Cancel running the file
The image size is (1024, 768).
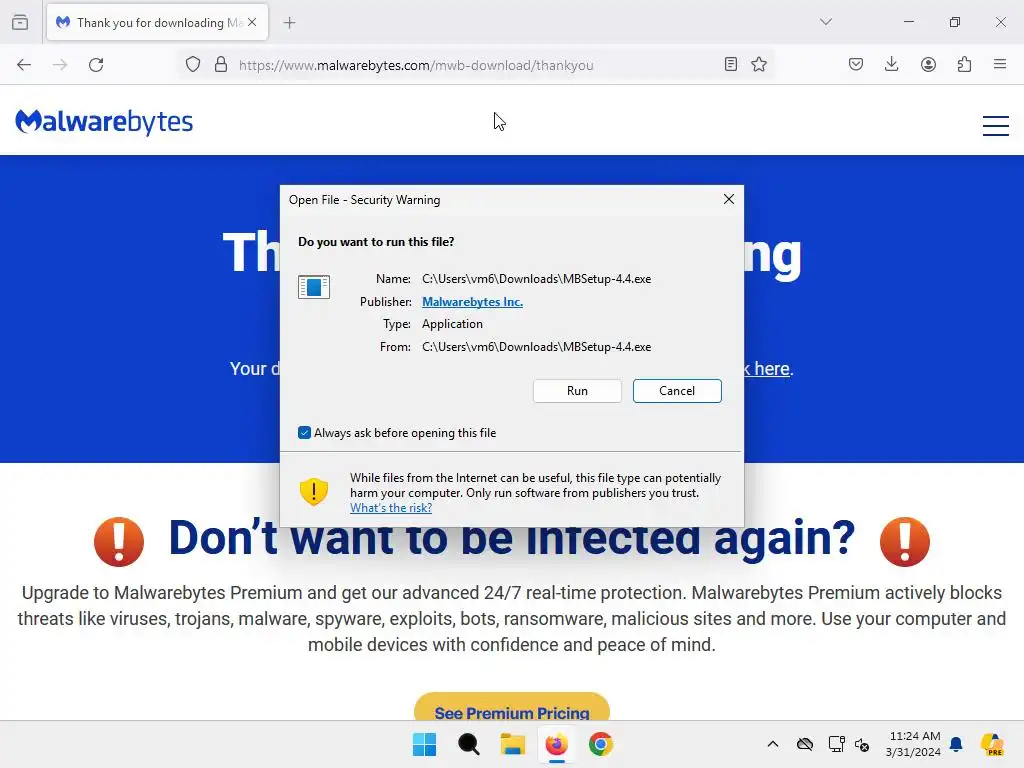[x=677, y=391]
